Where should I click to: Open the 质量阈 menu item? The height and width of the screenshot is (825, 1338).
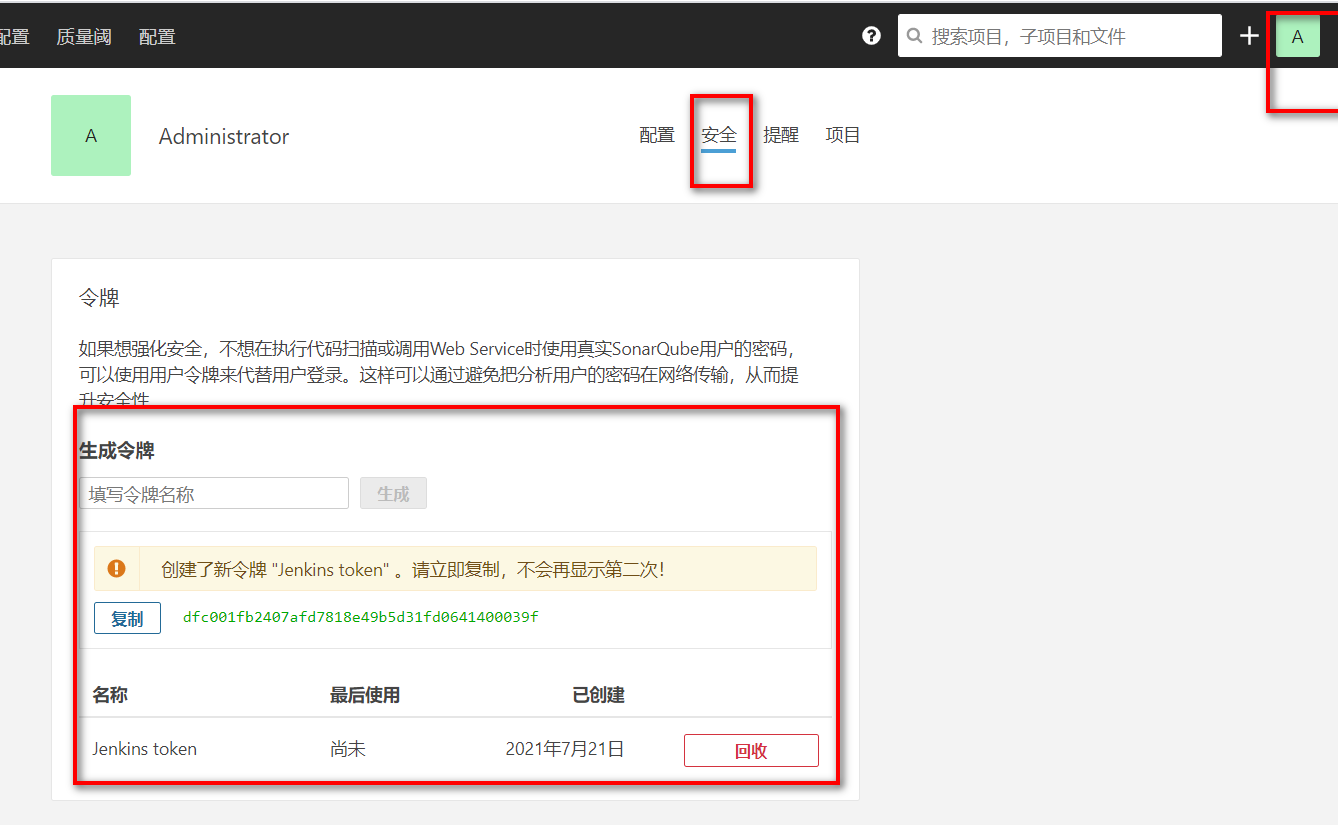point(84,37)
